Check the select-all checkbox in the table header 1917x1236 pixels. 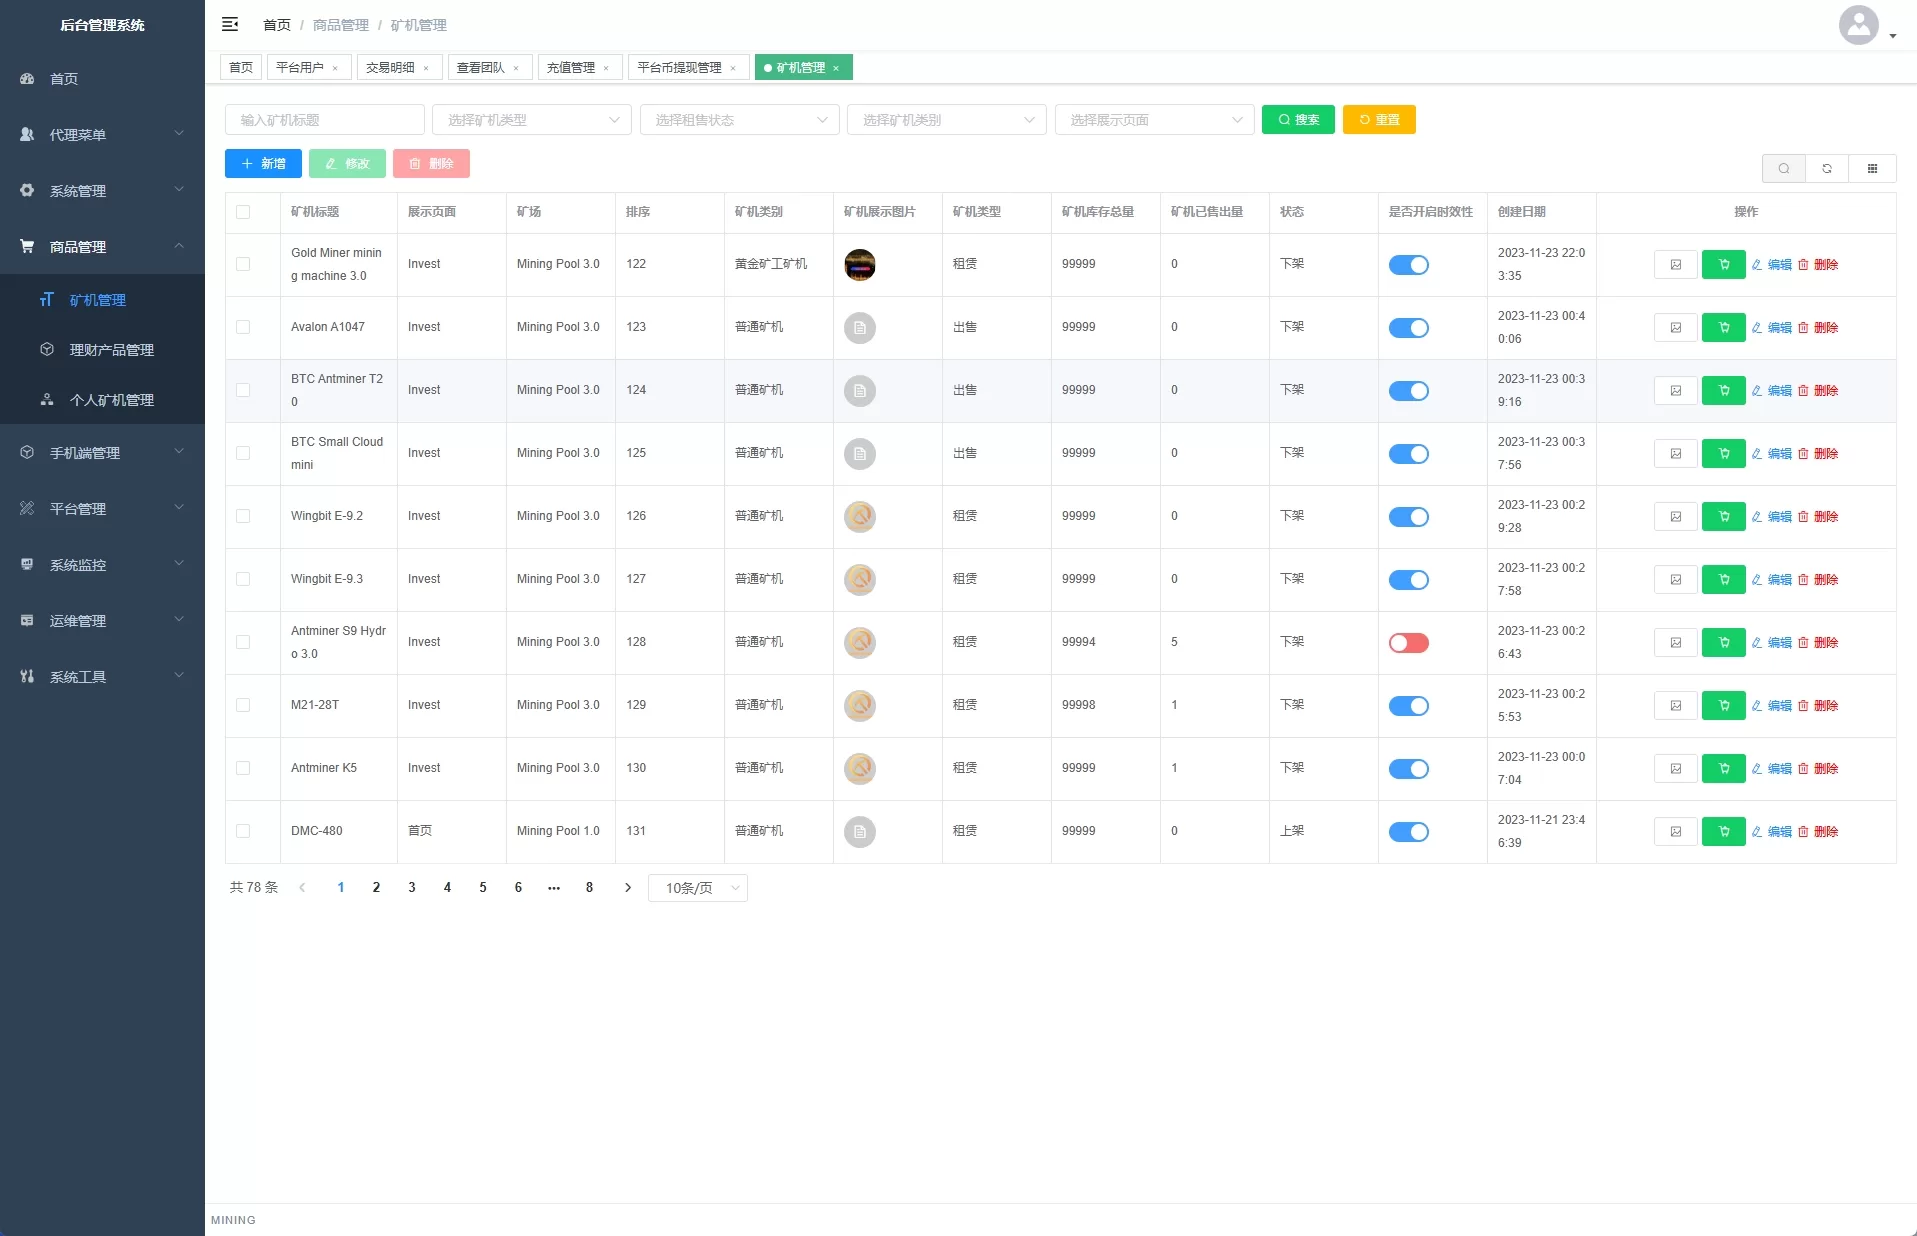point(243,212)
